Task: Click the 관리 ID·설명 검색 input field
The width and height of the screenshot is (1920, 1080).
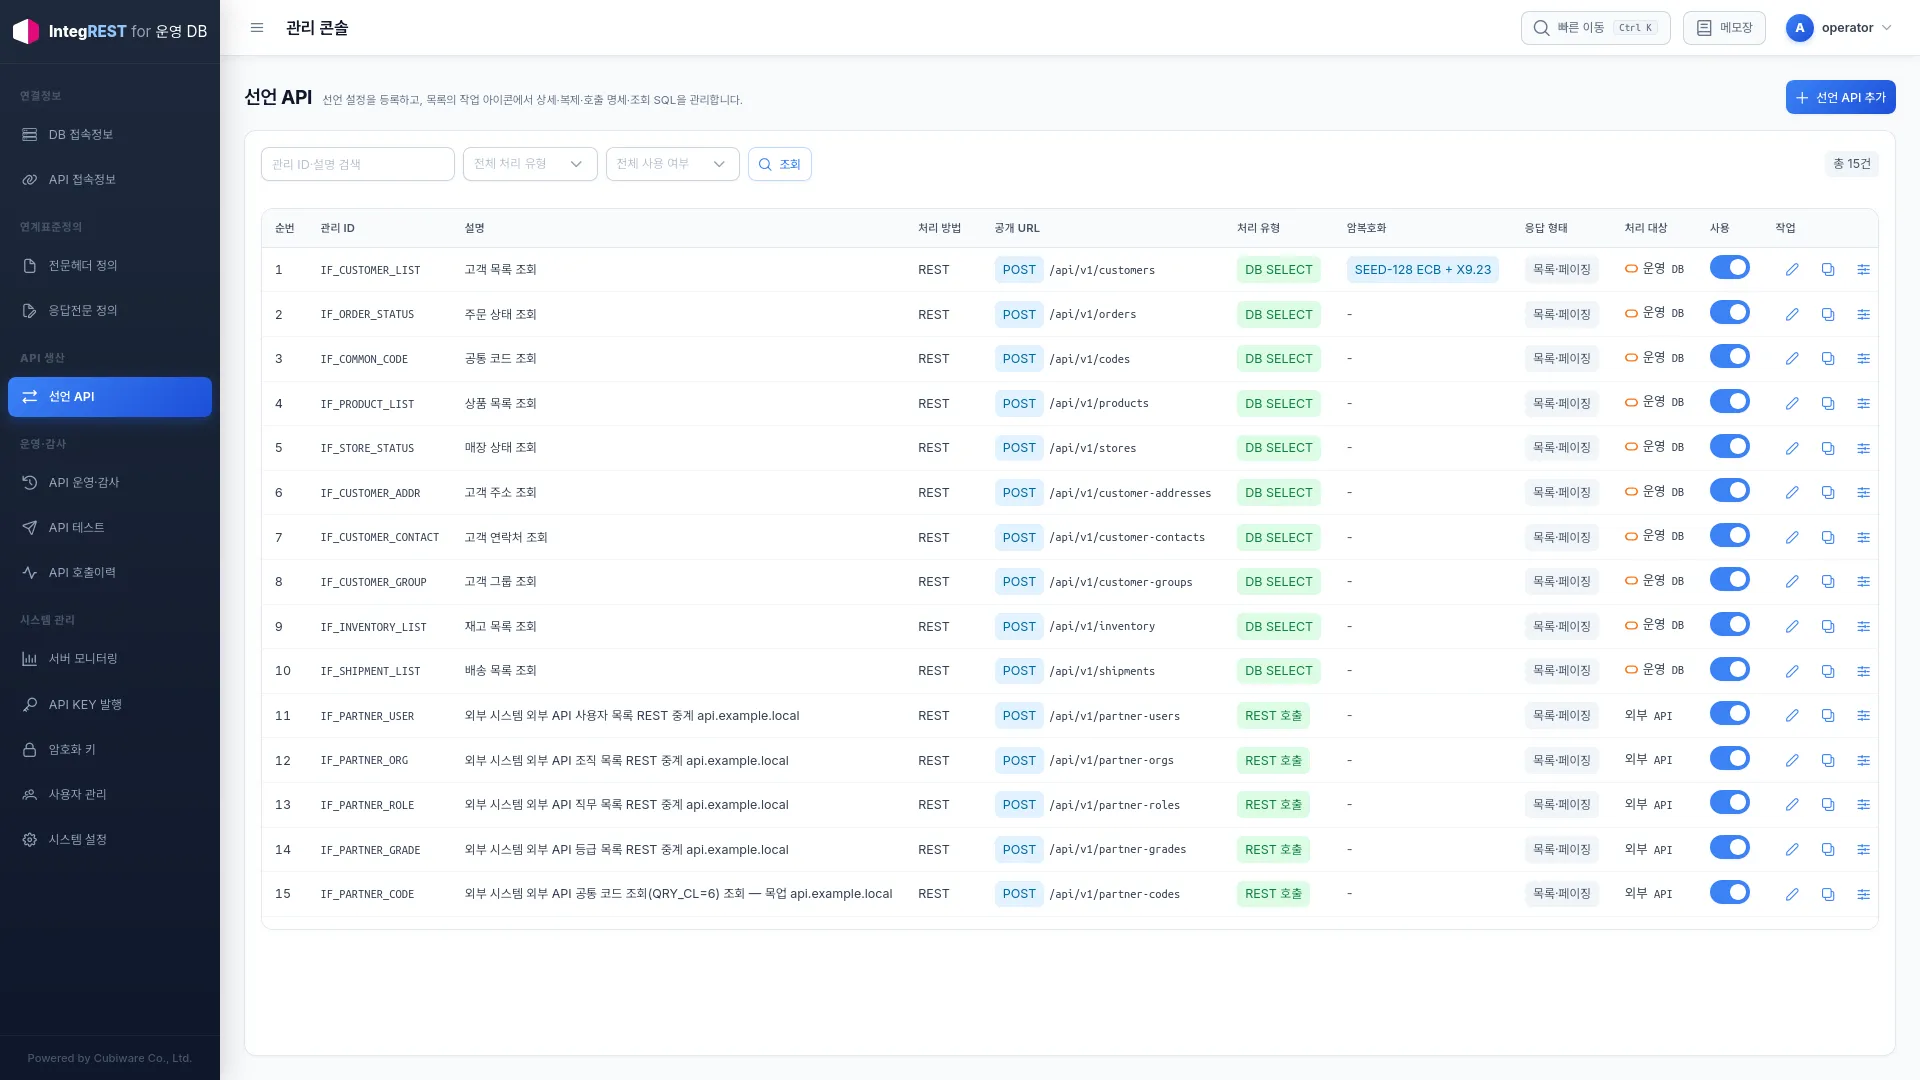Action: pyautogui.click(x=357, y=164)
